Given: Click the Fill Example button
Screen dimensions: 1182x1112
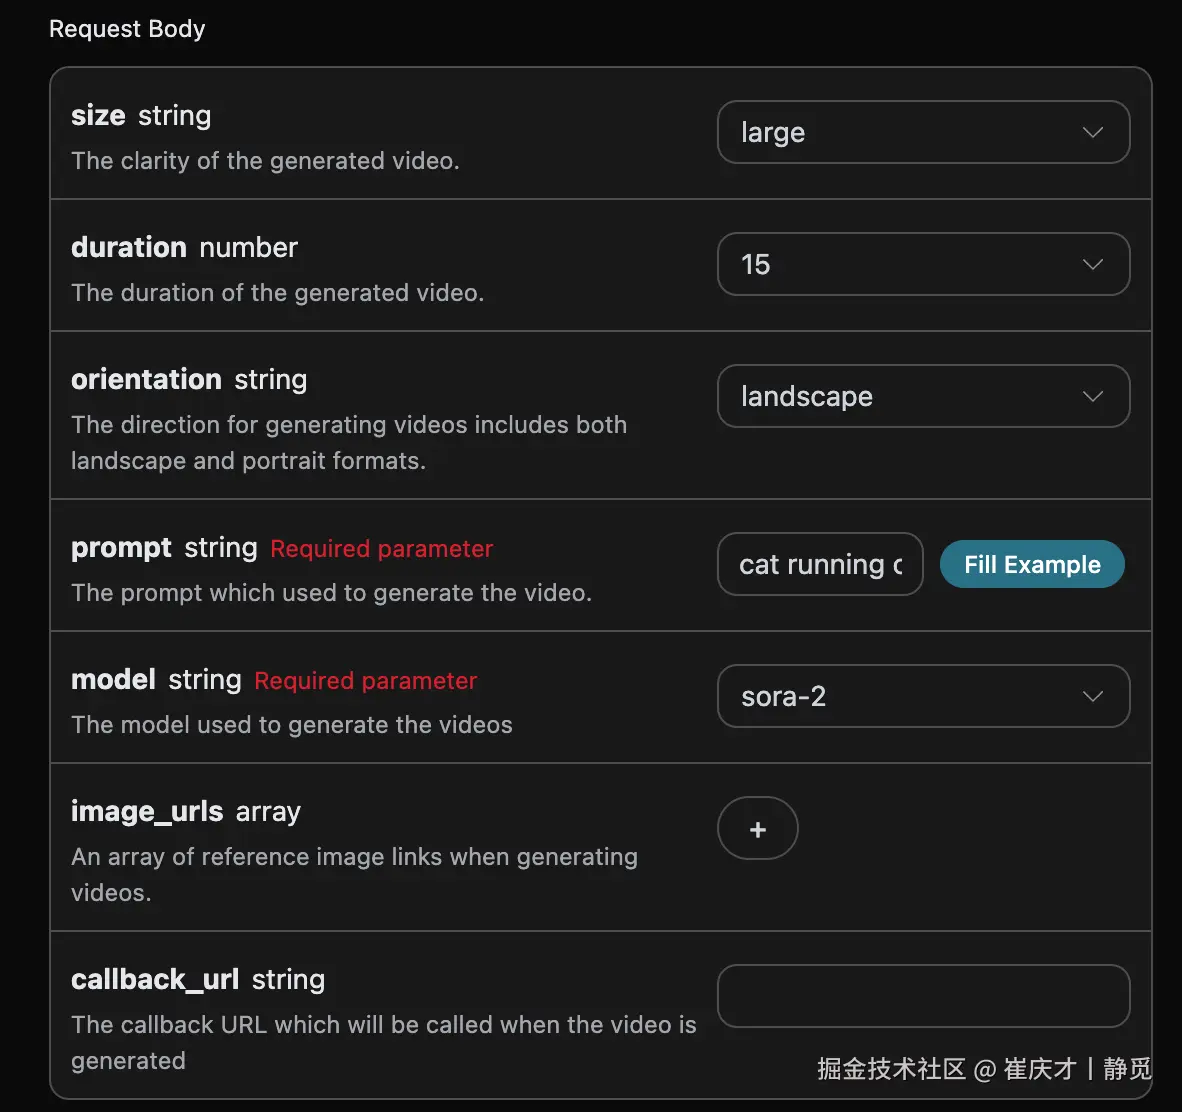Looking at the screenshot, I should (1032, 564).
